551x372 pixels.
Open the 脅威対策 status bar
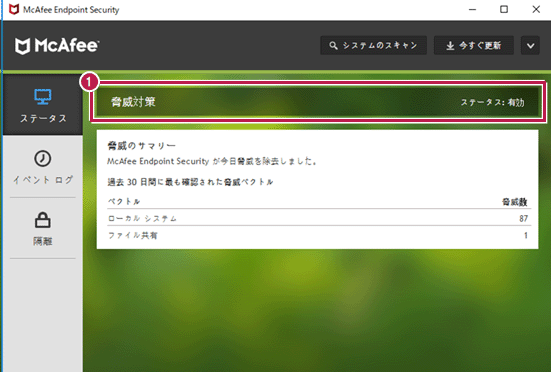tap(318, 102)
